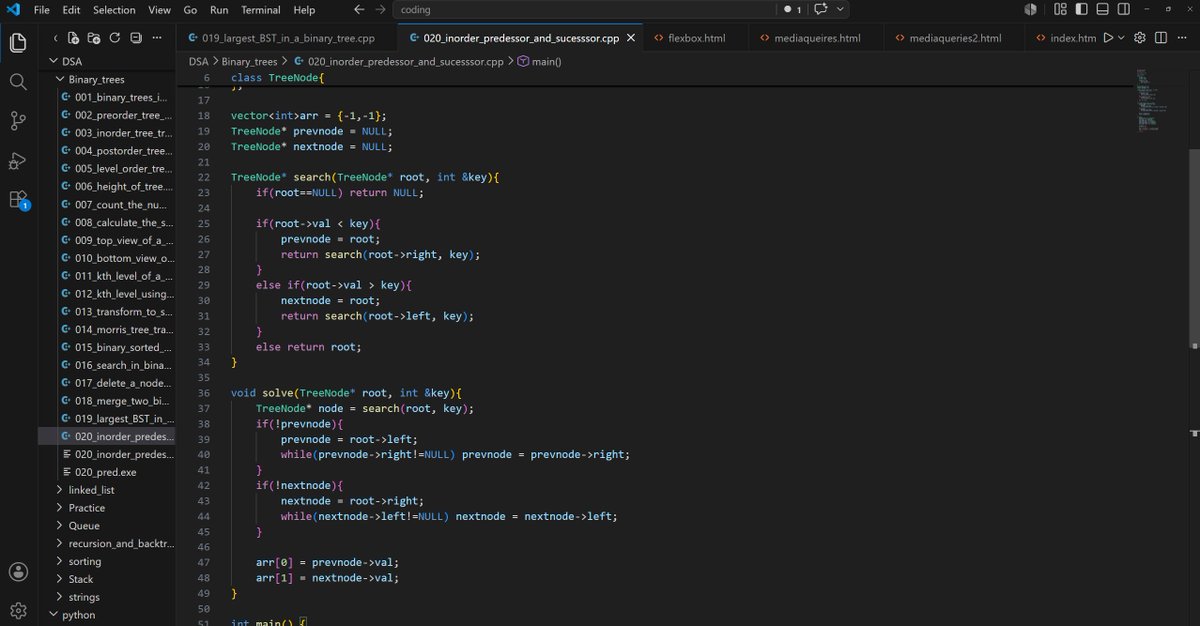Collapse all folders in Explorer
Image resolution: width=1200 pixels, height=626 pixels.
[x=134, y=38]
